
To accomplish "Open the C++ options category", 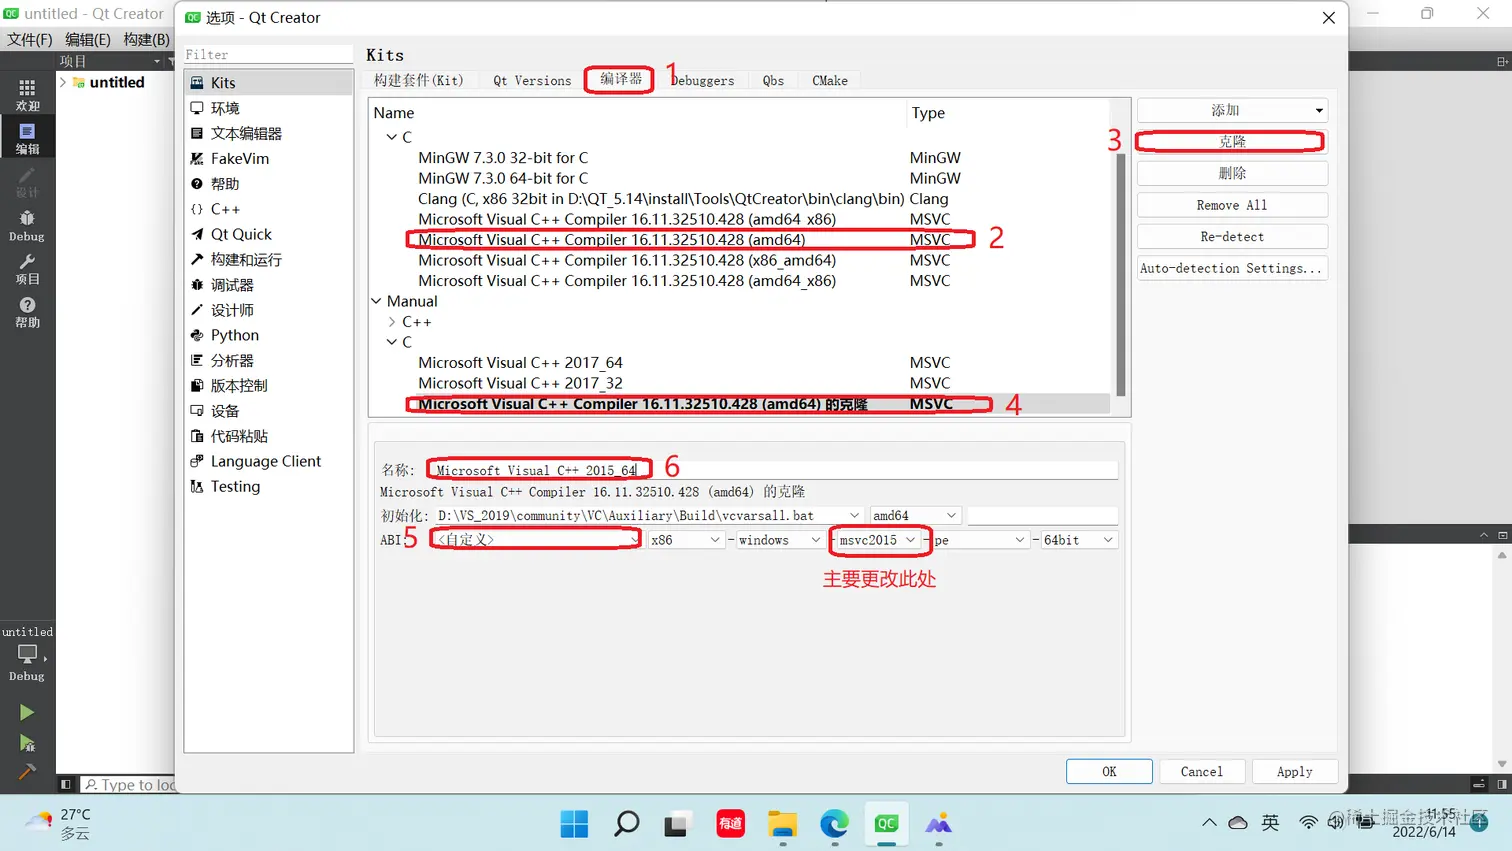I will (269, 209).
